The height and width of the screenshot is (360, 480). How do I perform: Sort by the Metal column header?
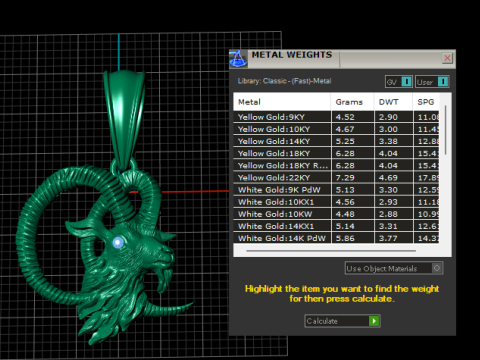pos(282,102)
